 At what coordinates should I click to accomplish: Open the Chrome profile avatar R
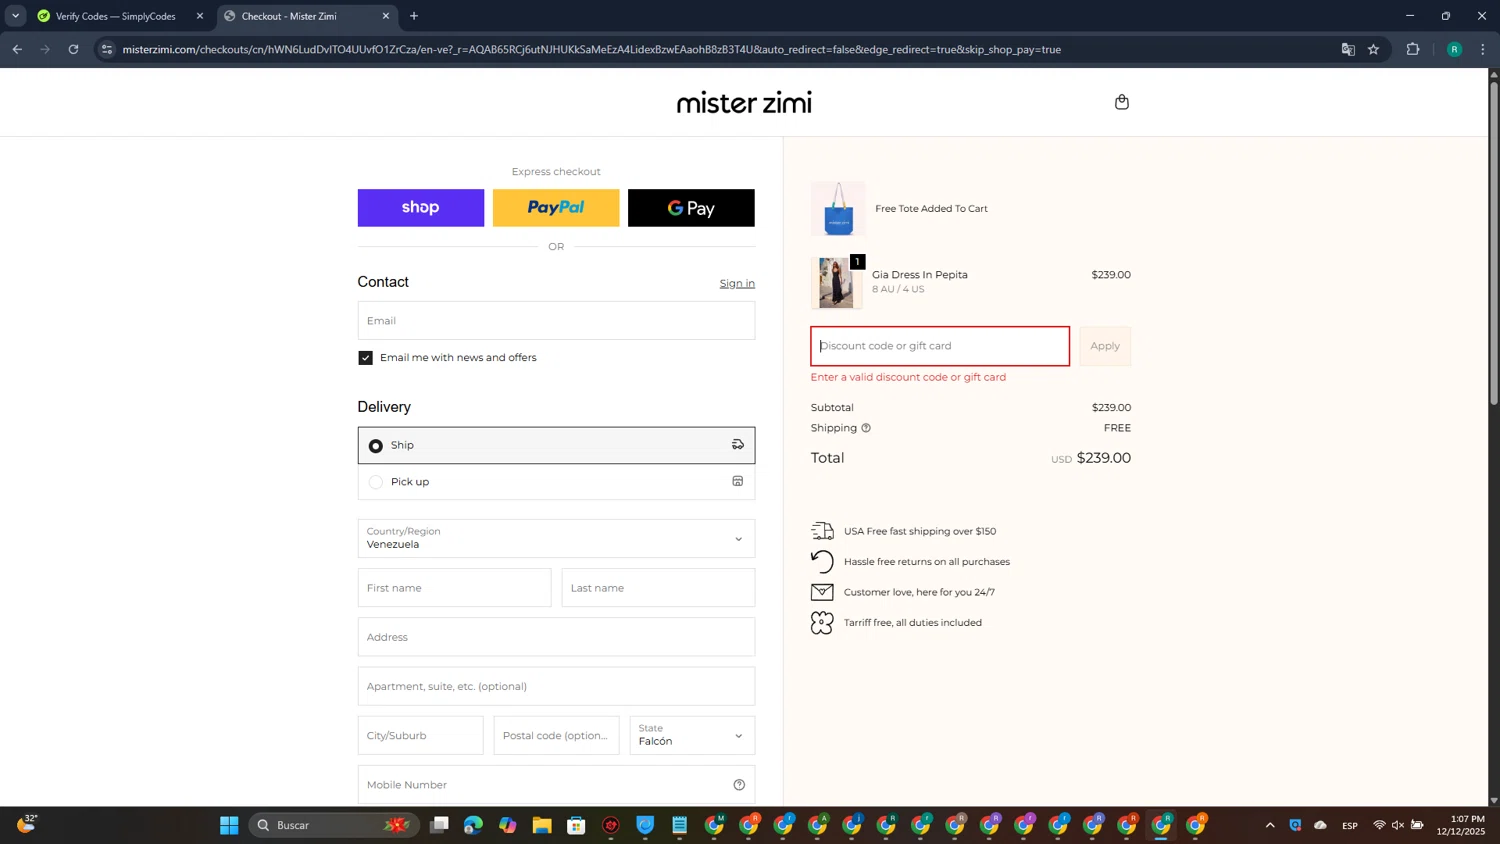click(1454, 49)
